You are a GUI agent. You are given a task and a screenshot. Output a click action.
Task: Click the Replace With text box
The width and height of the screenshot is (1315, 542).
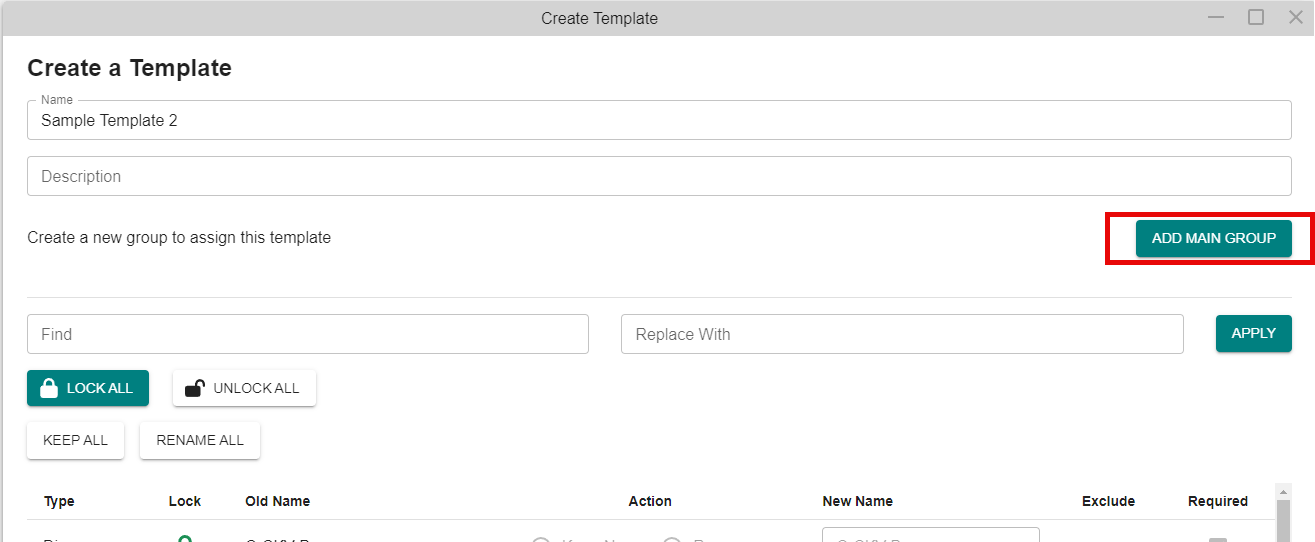coord(902,334)
